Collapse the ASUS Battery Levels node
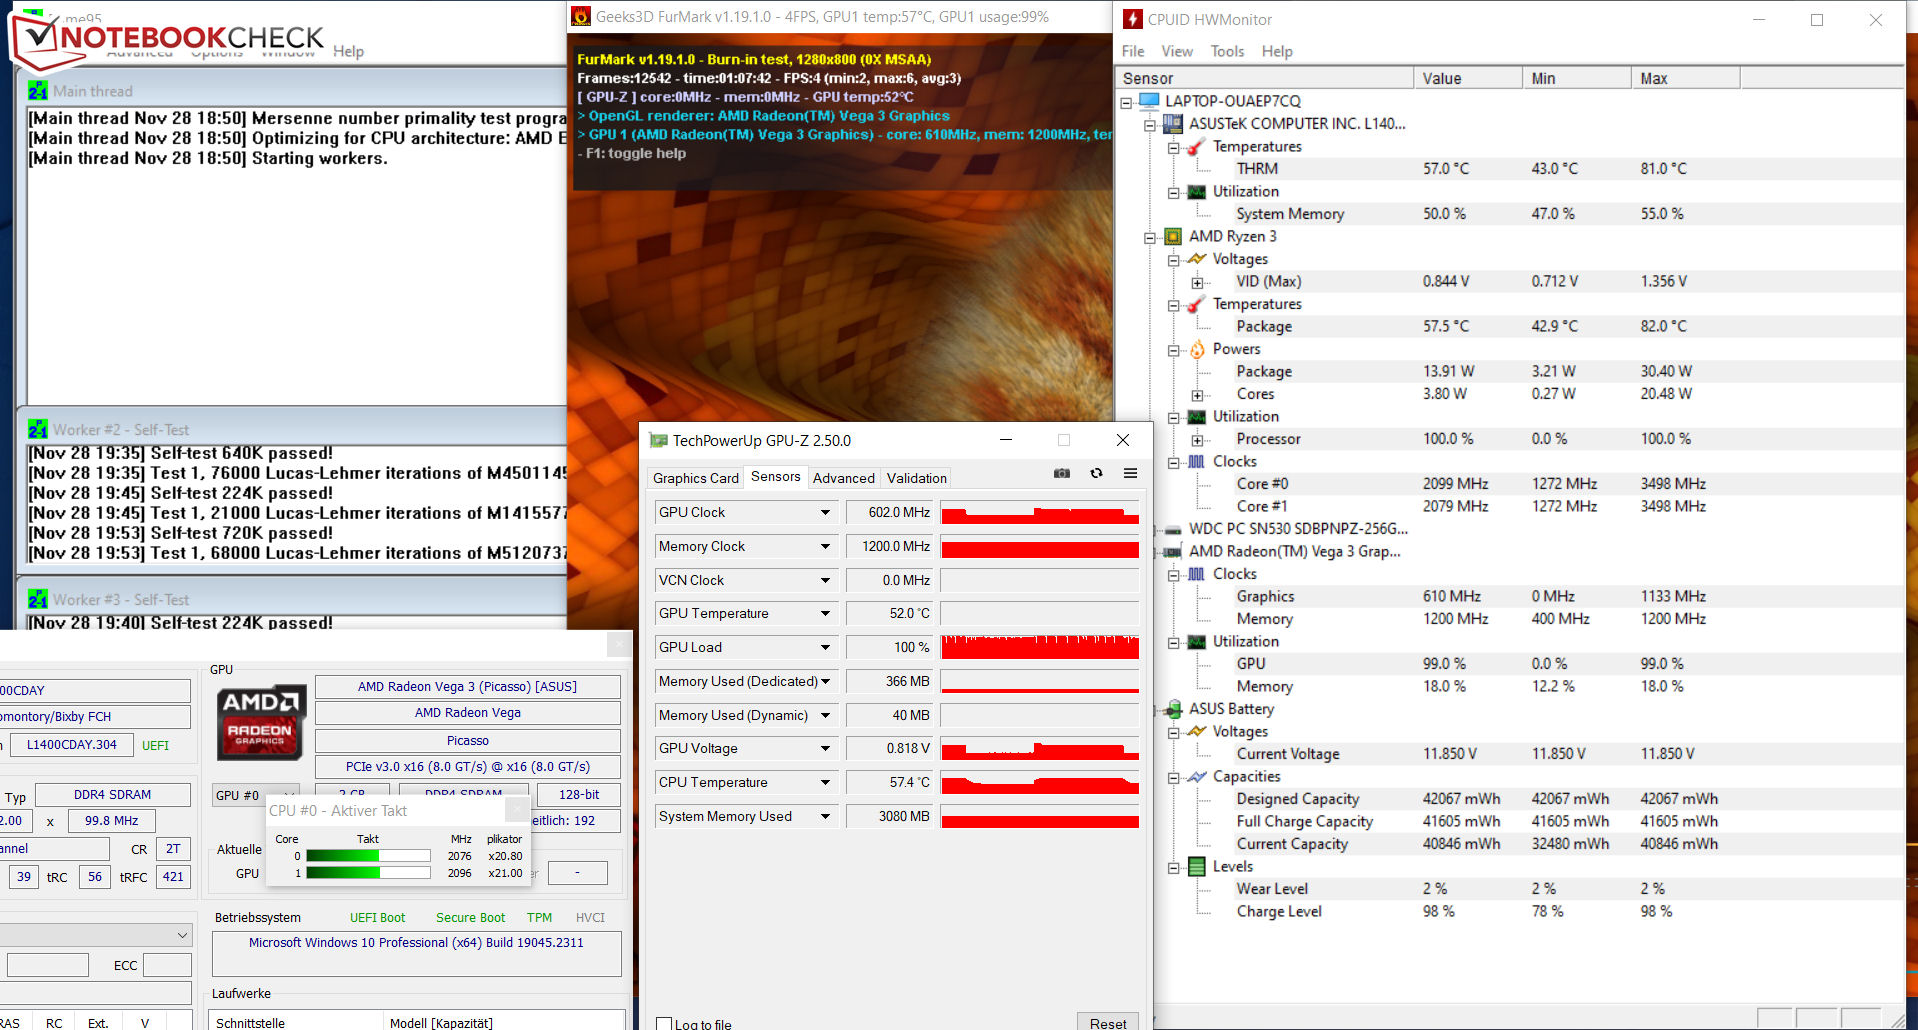This screenshot has width=1918, height=1030. point(1174,868)
